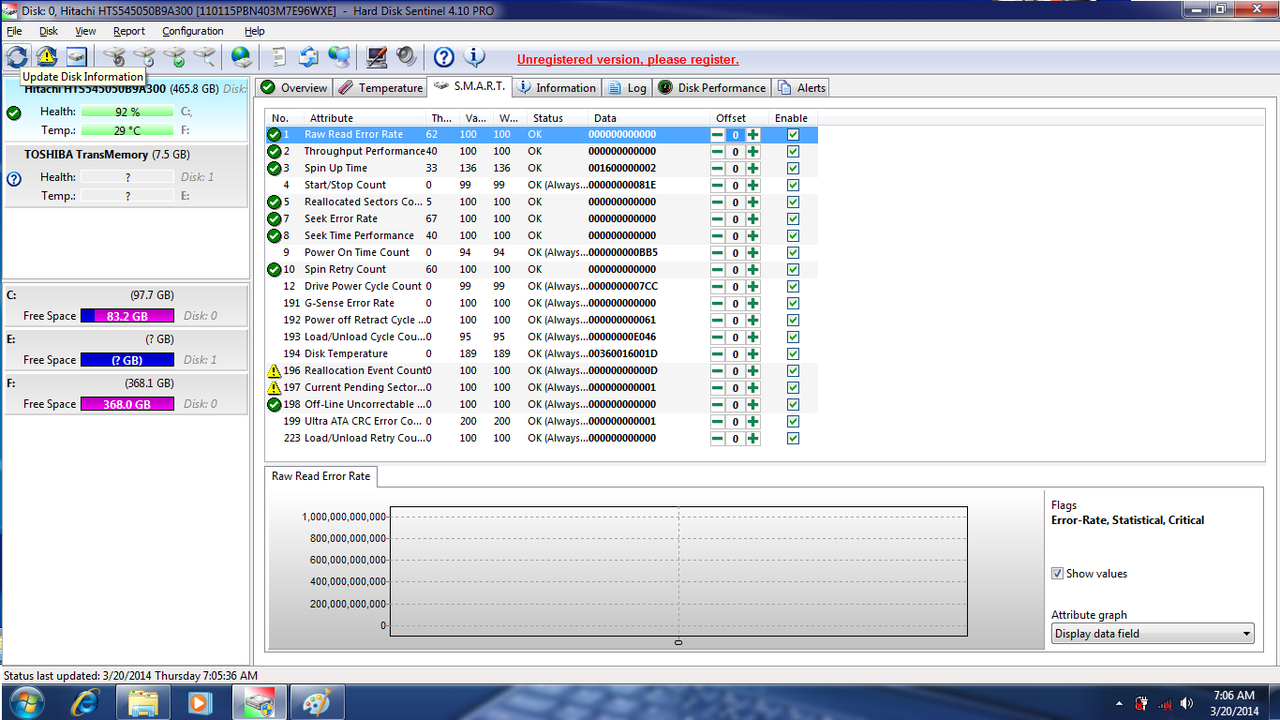Open the File menu
The image size is (1280, 720).
coord(14,32)
